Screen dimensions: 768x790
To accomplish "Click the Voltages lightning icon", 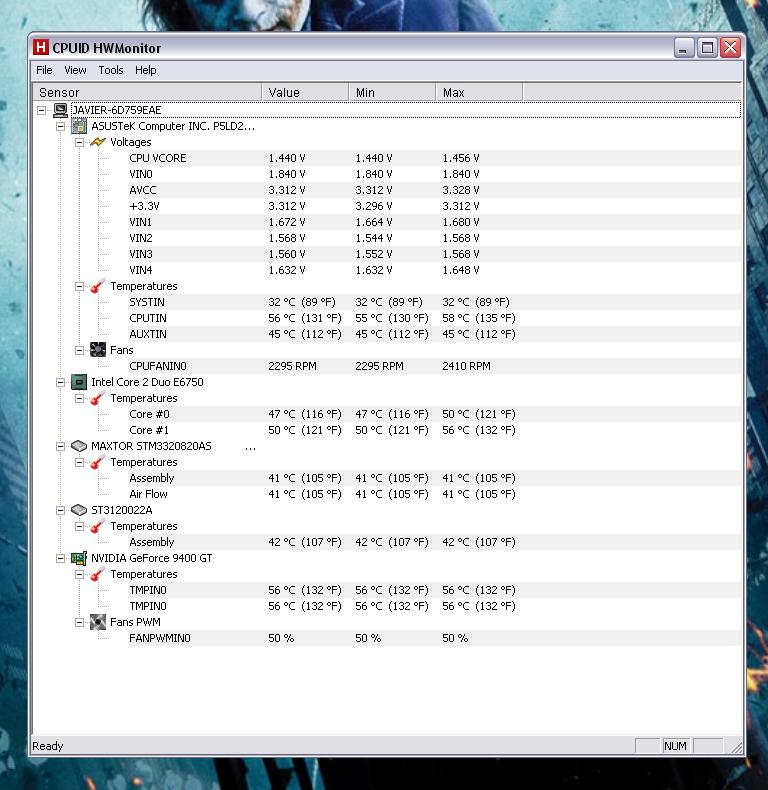I will [98, 142].
